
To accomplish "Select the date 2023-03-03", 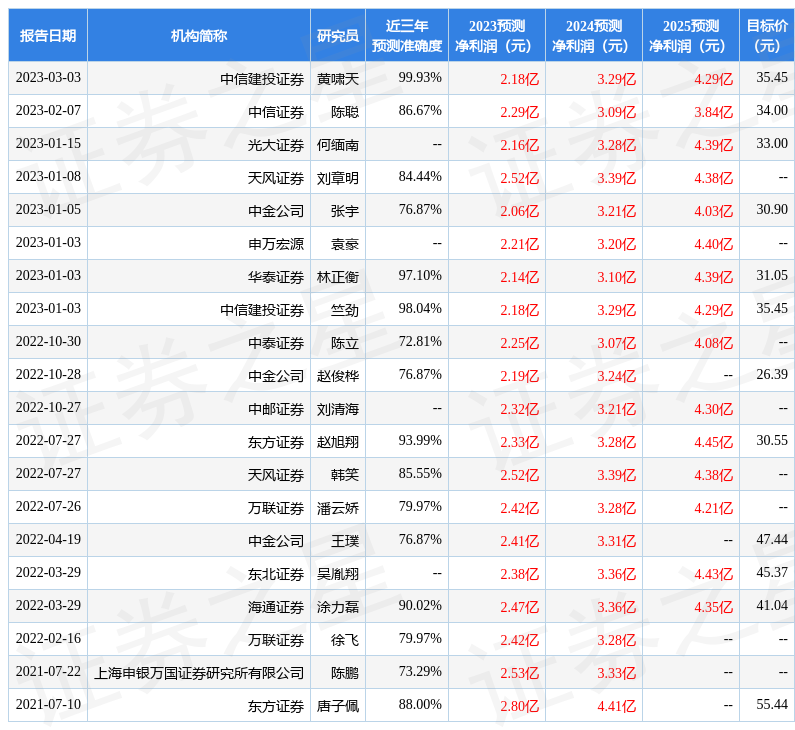I will pyautogui.click(x=48, y=77).
